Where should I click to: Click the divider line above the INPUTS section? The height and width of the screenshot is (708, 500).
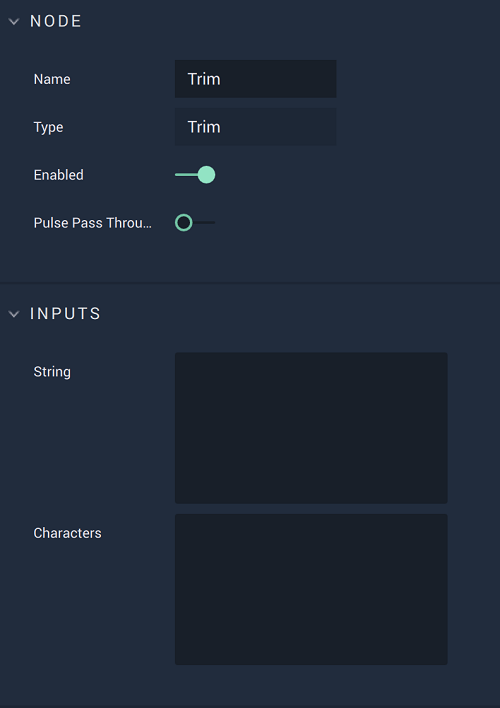250,283
